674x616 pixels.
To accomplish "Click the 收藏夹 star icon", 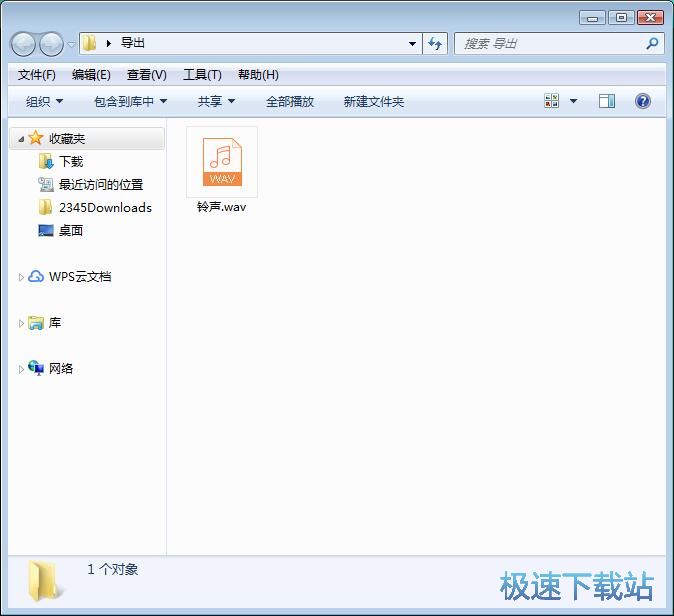I will point(36,138).
